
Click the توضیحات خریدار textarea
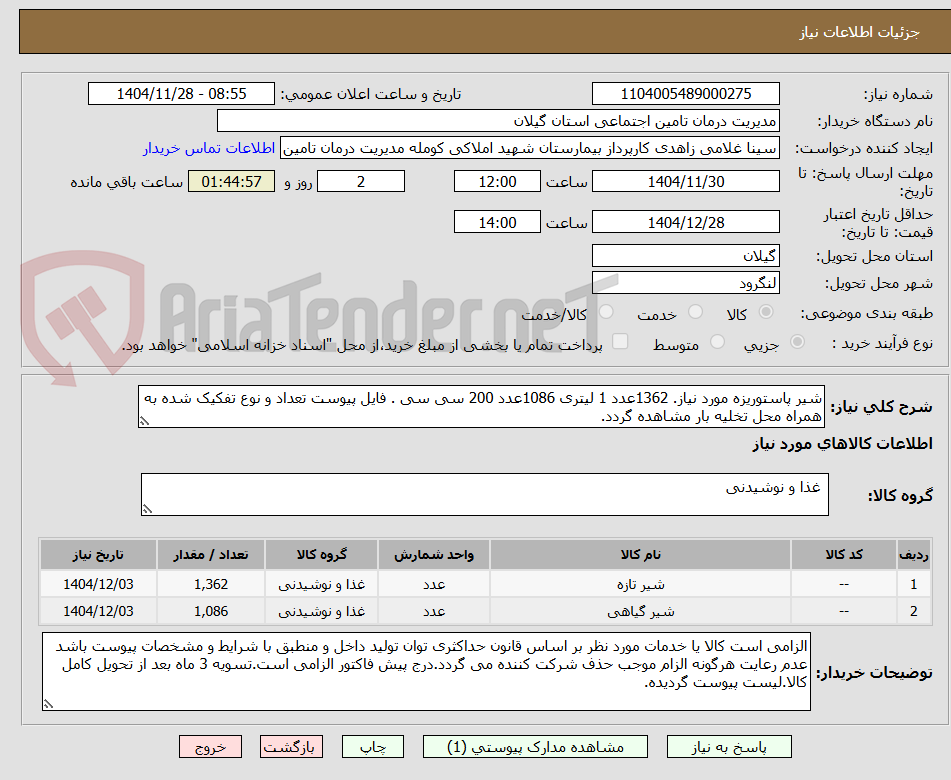(426, 671)
